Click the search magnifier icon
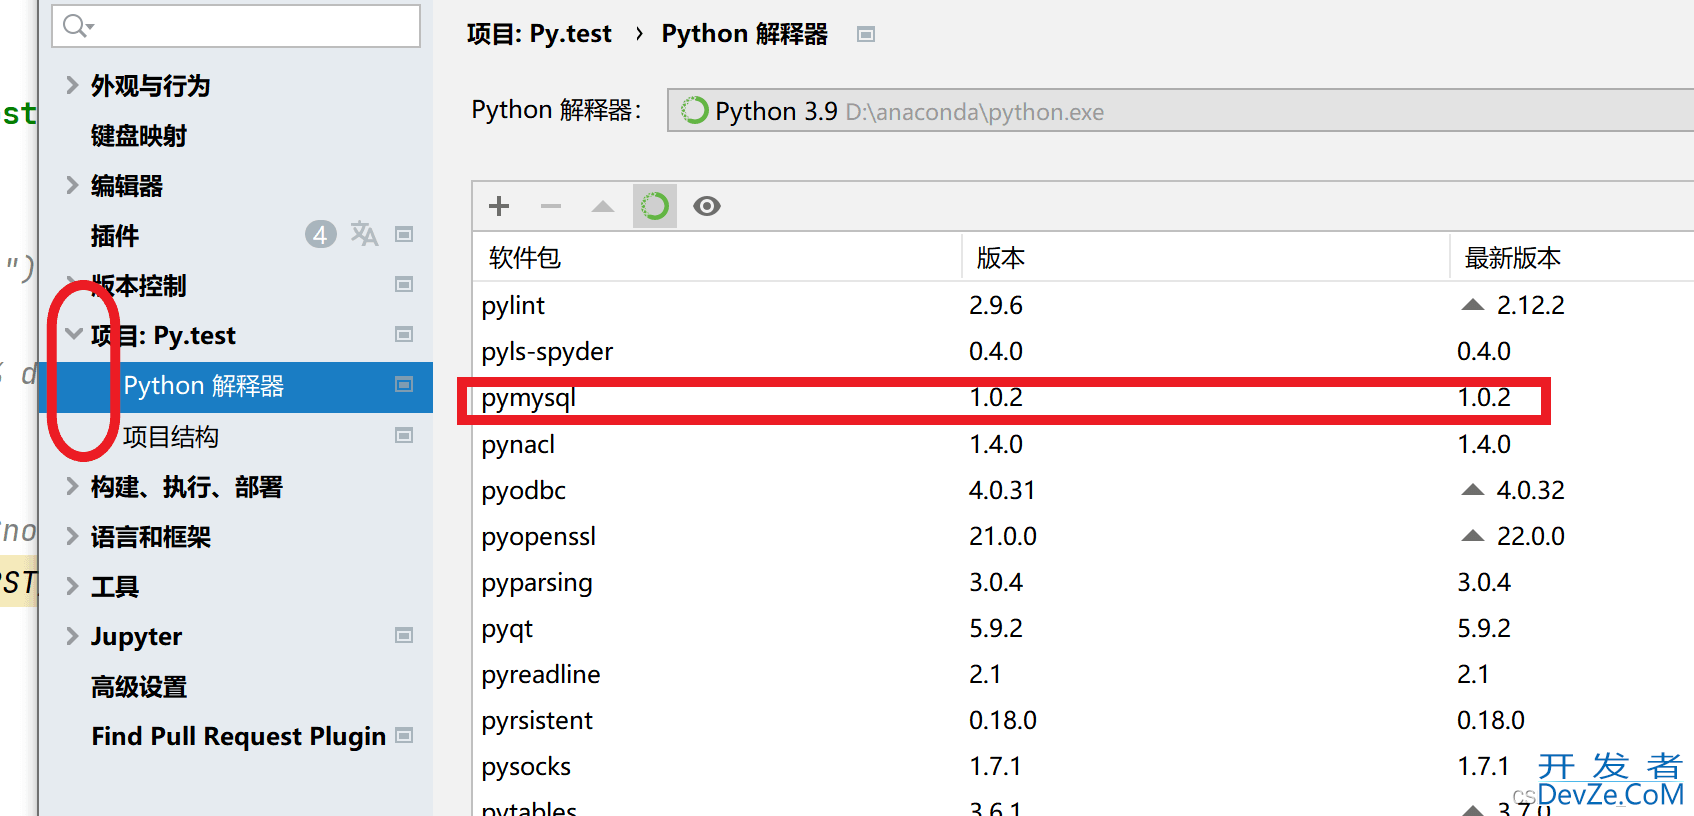Image resolution: width=1694 pixels, height=816 pixels. pos(77,26)
